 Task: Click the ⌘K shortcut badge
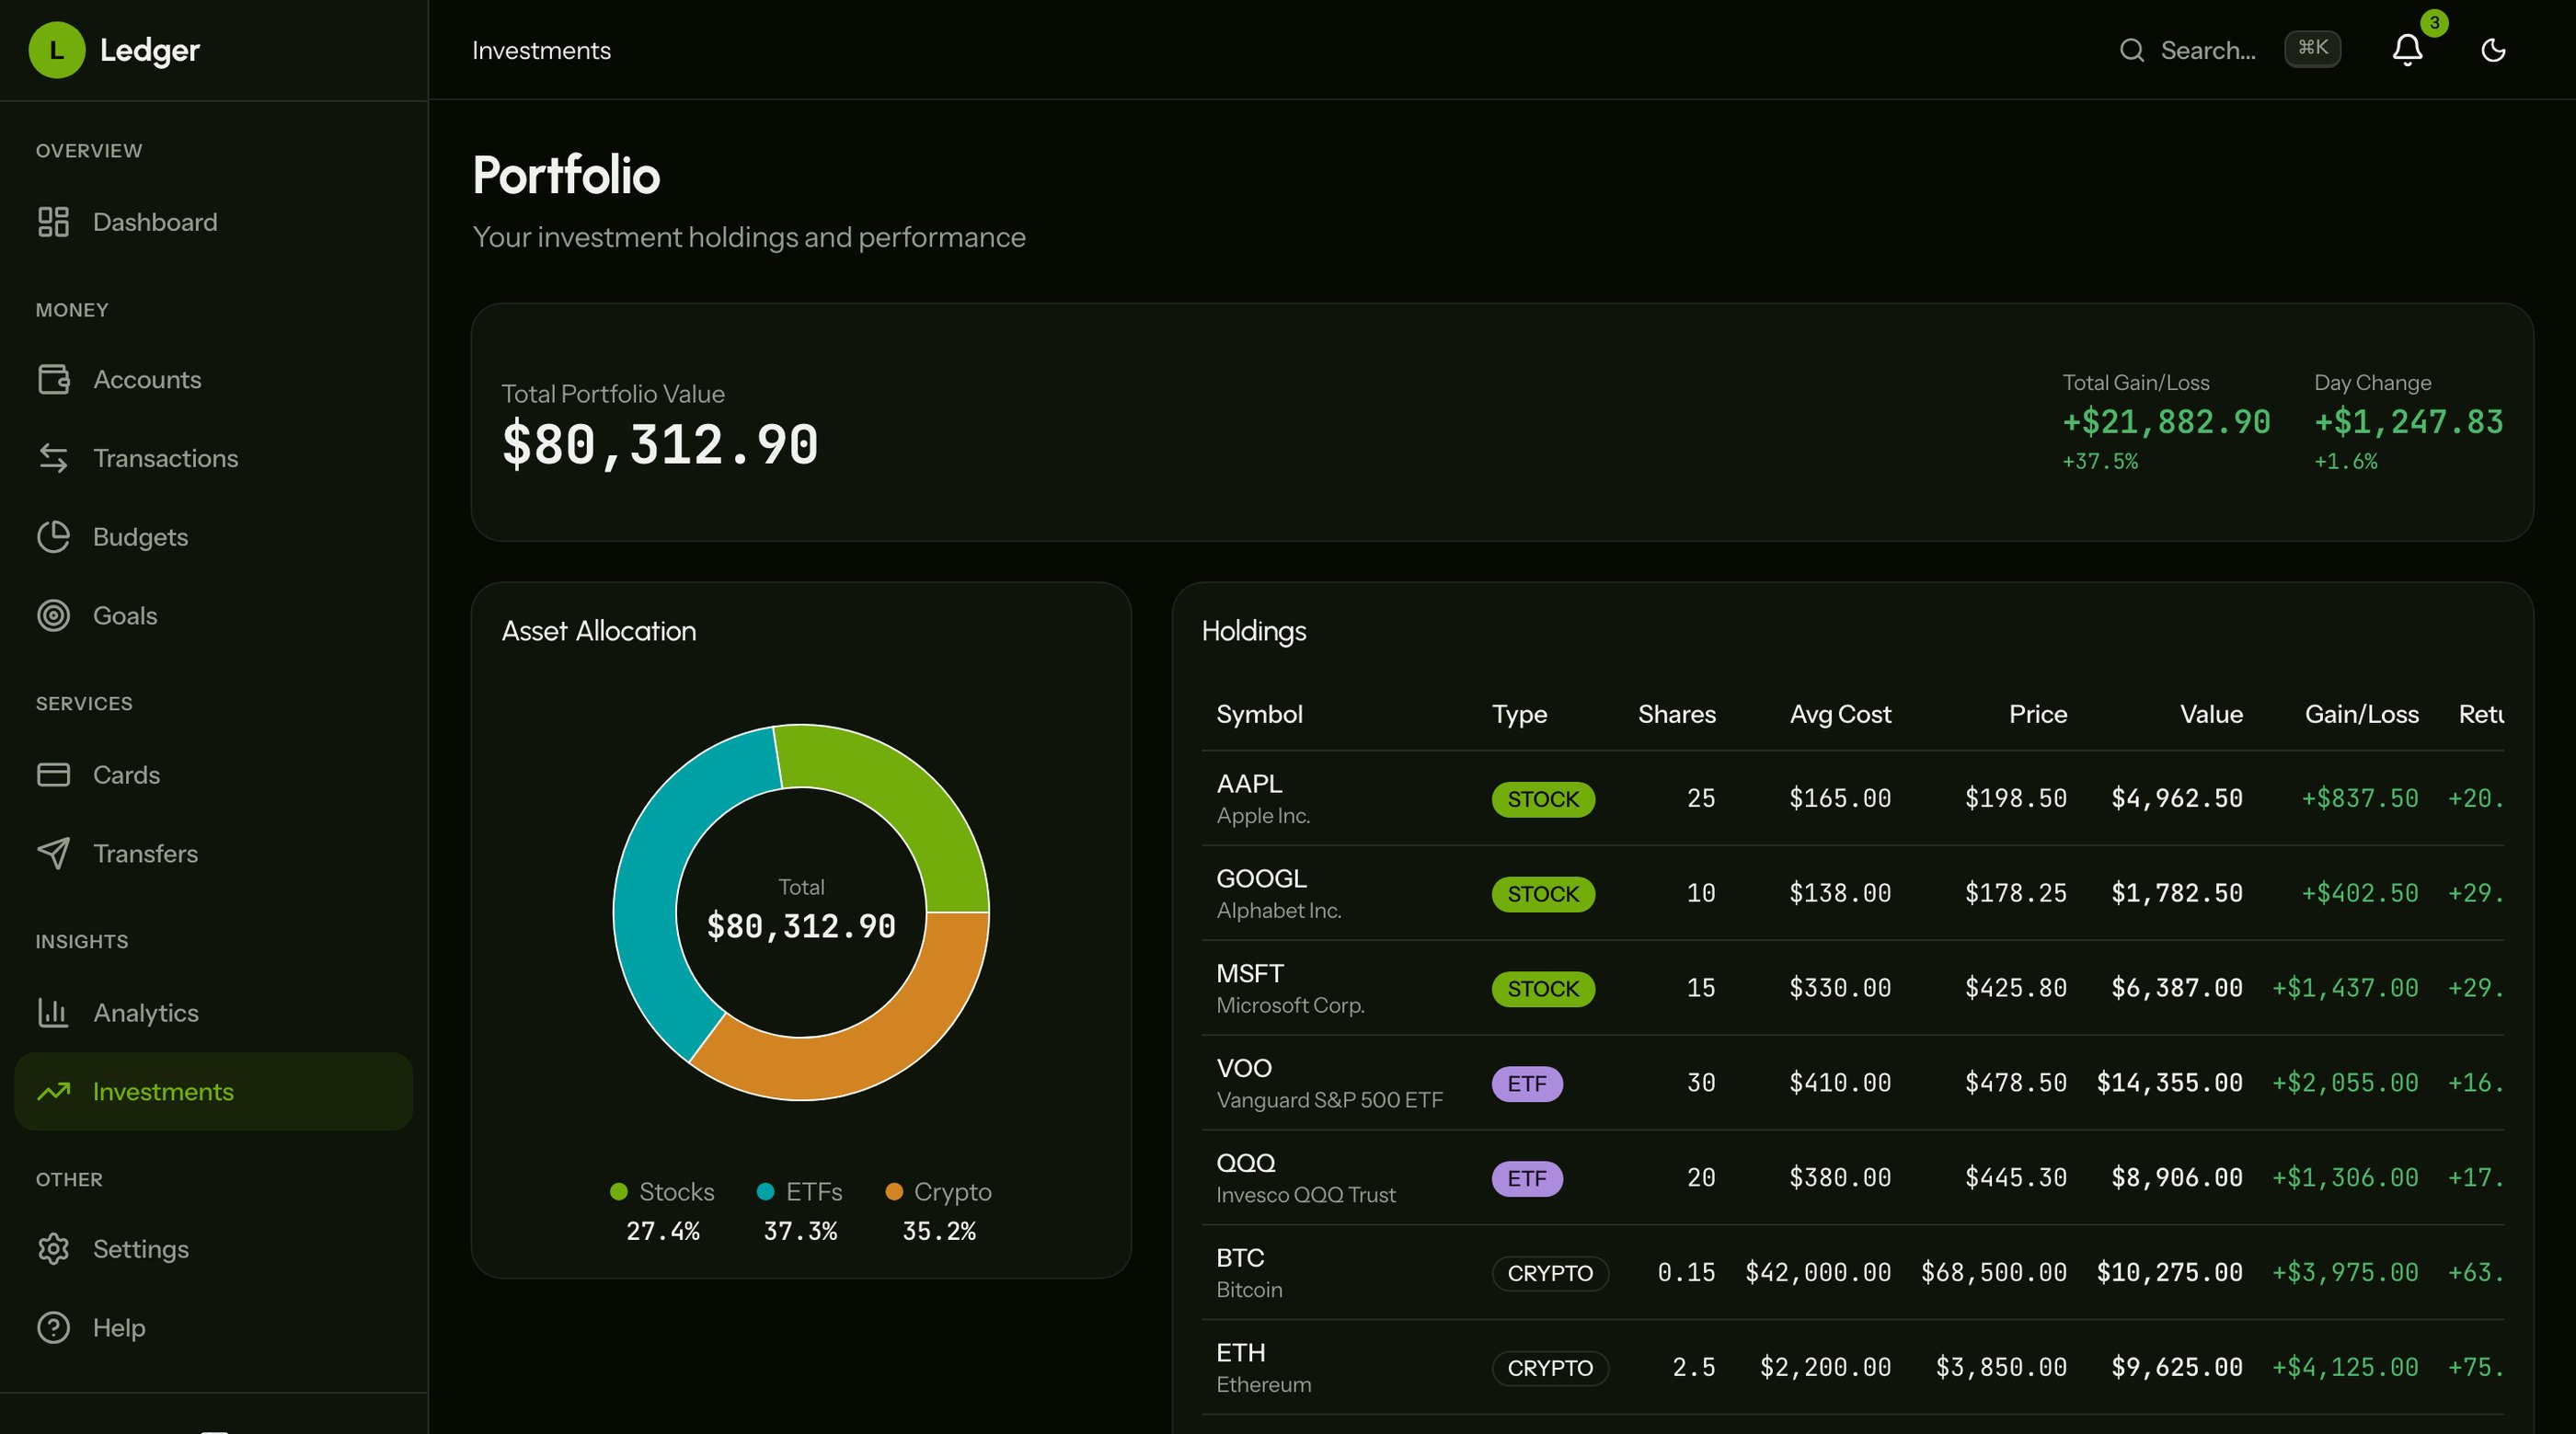coord(2312,48)
